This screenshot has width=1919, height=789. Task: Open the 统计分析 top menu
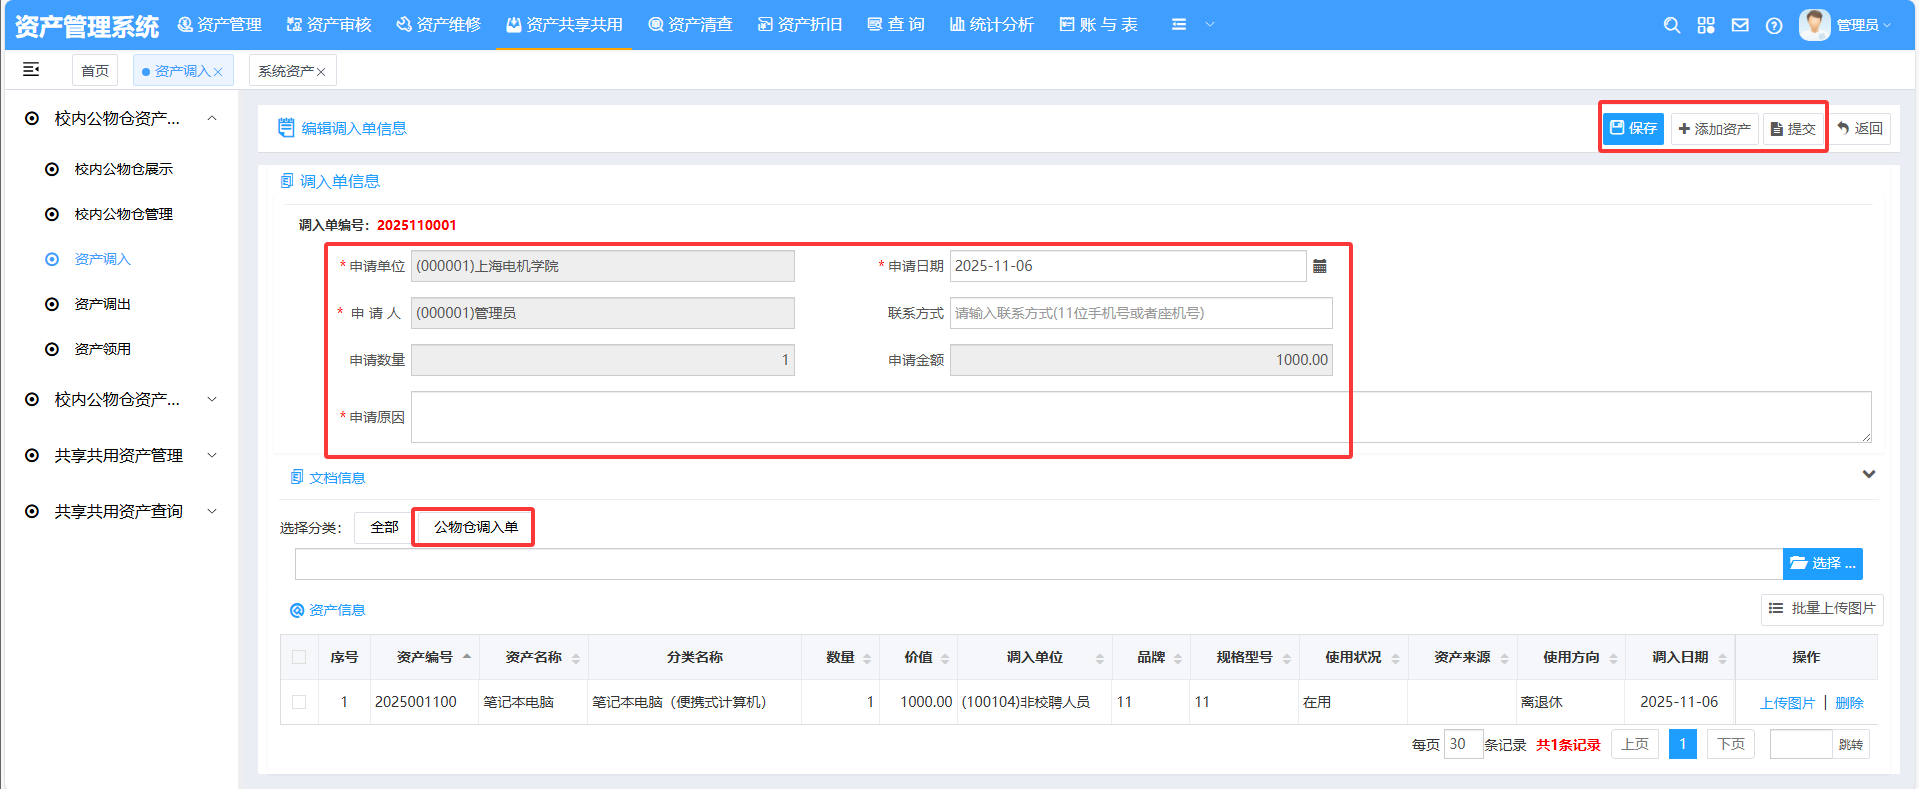[x=991, y=24]
